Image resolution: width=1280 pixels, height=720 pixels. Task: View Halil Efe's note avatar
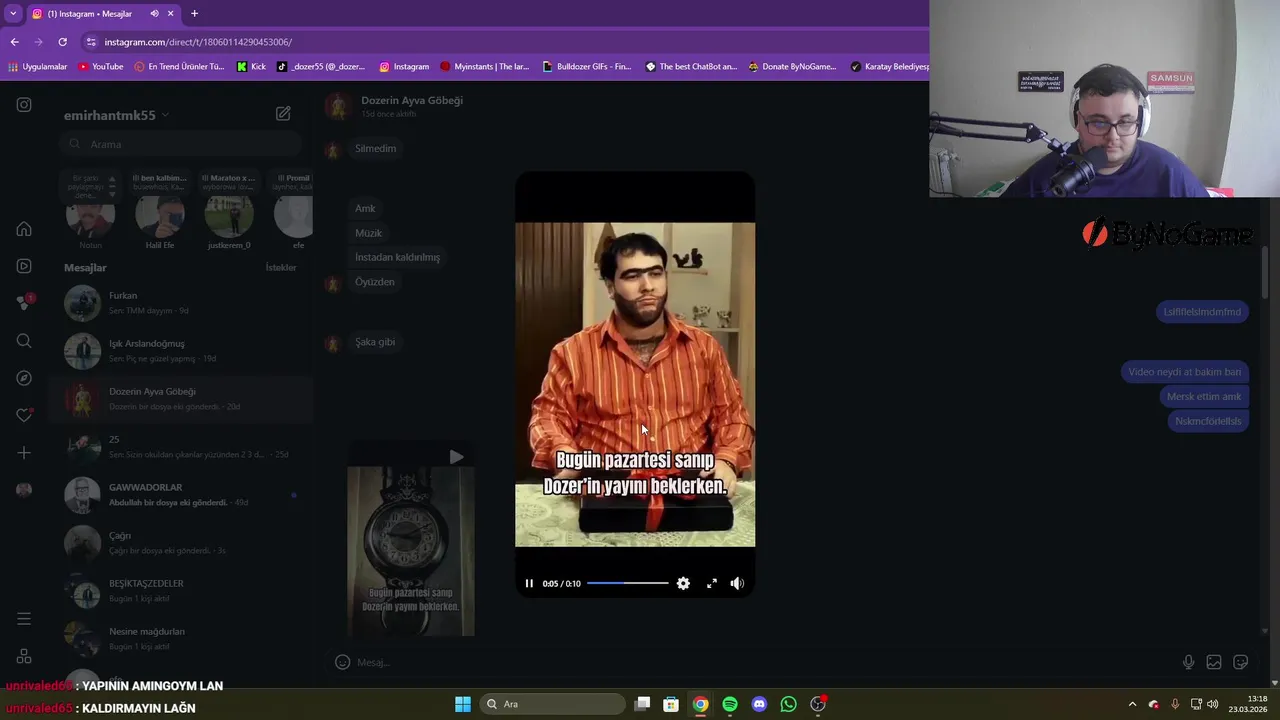click(160, 216)
